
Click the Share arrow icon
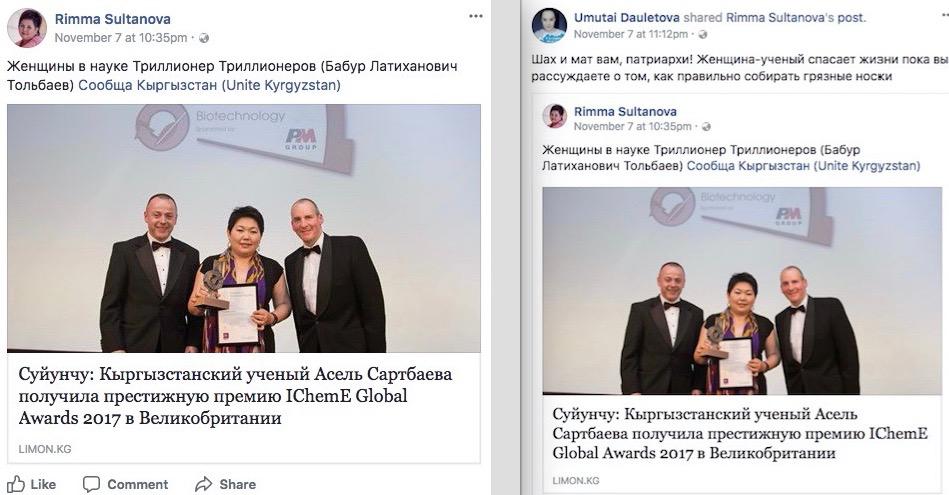pos(204,484)
